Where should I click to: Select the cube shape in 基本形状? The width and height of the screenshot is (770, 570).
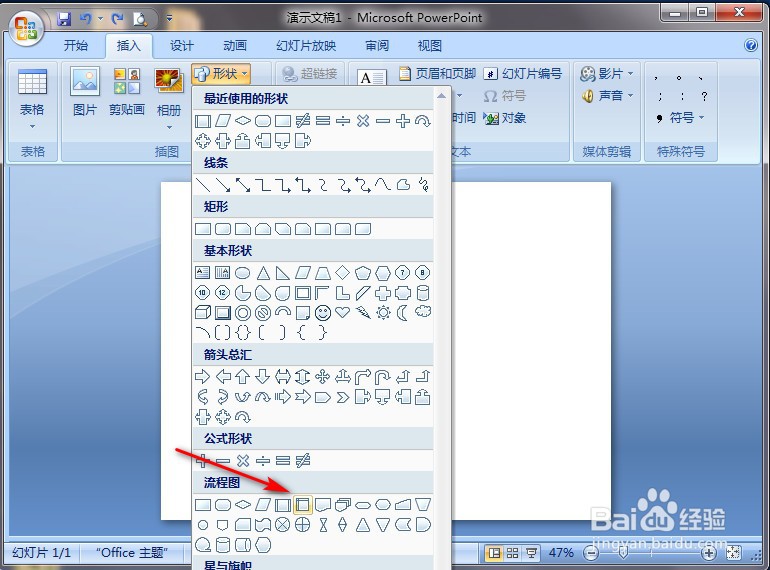coord(203,313)
